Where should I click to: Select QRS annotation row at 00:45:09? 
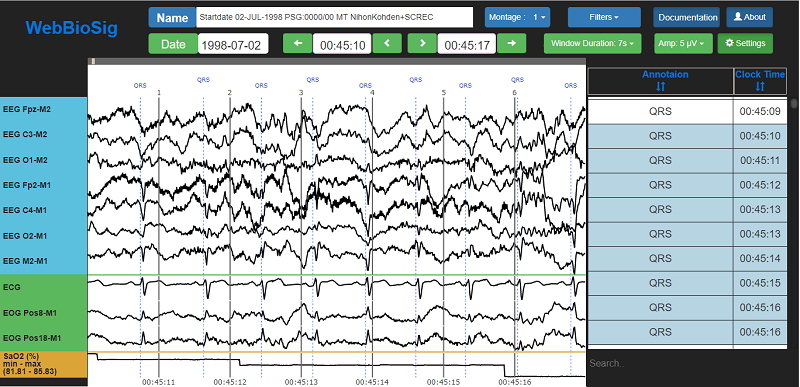tap(687, 112)
